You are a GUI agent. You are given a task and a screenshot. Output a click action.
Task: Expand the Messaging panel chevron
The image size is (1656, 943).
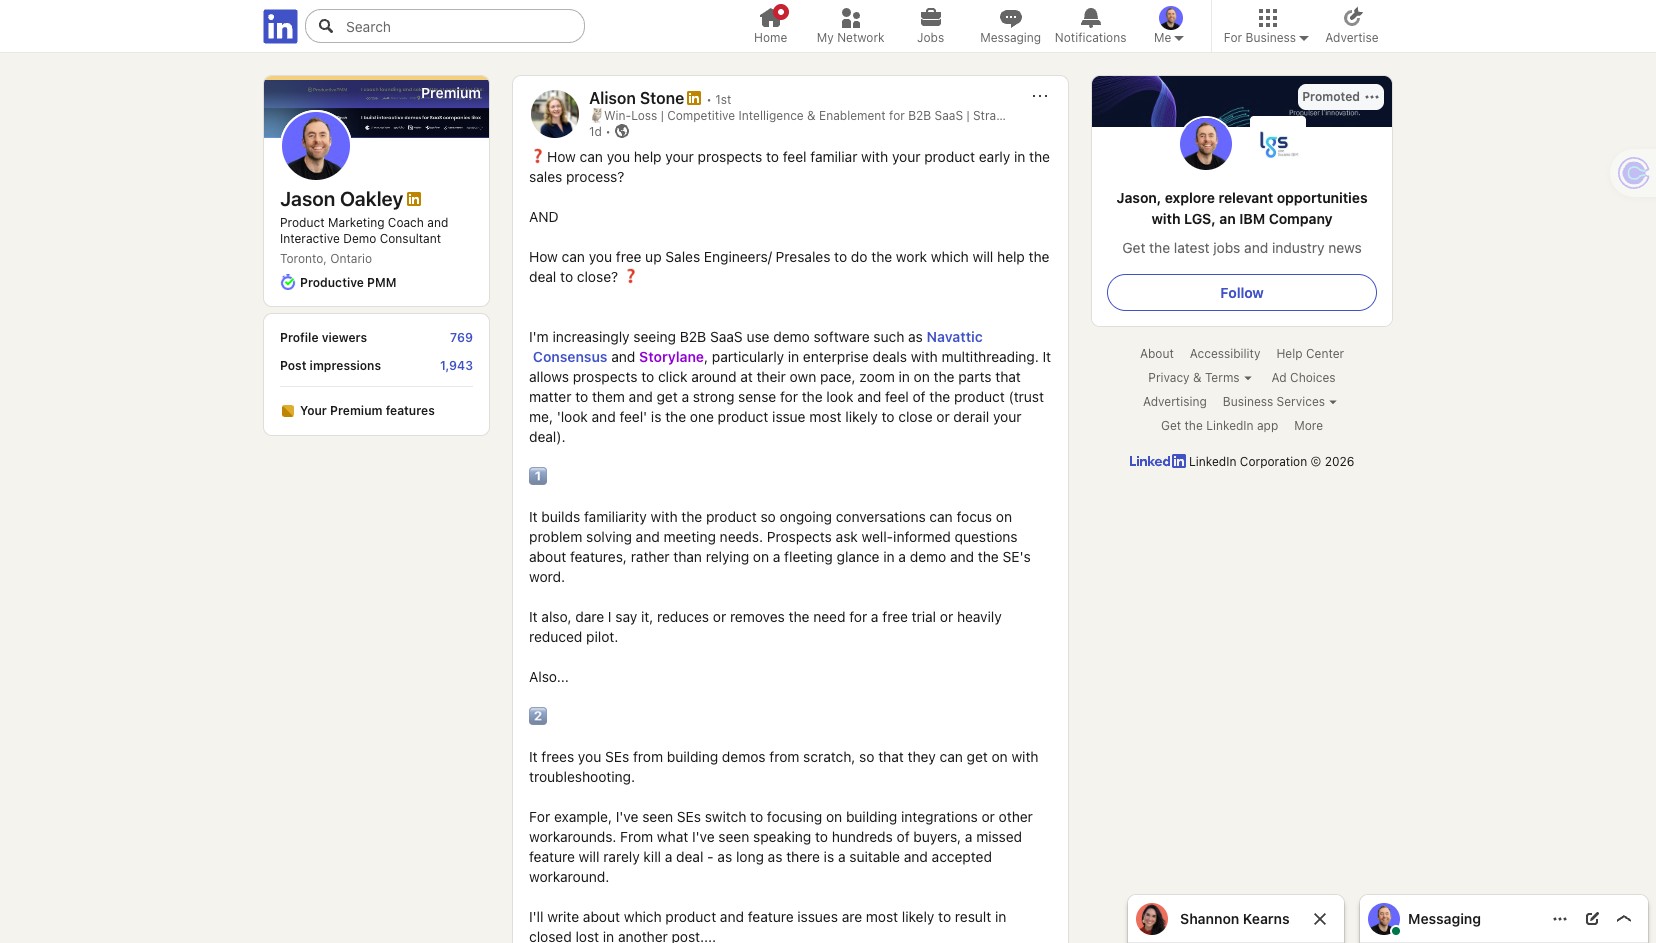tap(1624, 919)
